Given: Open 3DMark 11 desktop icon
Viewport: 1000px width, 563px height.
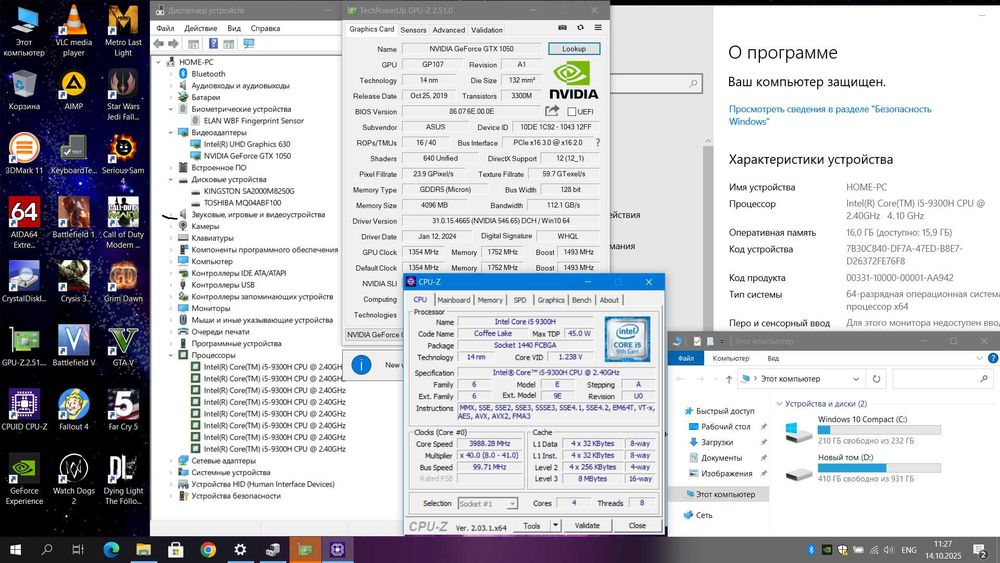Looking at the screenshot, I should click(x=24, y=154).
